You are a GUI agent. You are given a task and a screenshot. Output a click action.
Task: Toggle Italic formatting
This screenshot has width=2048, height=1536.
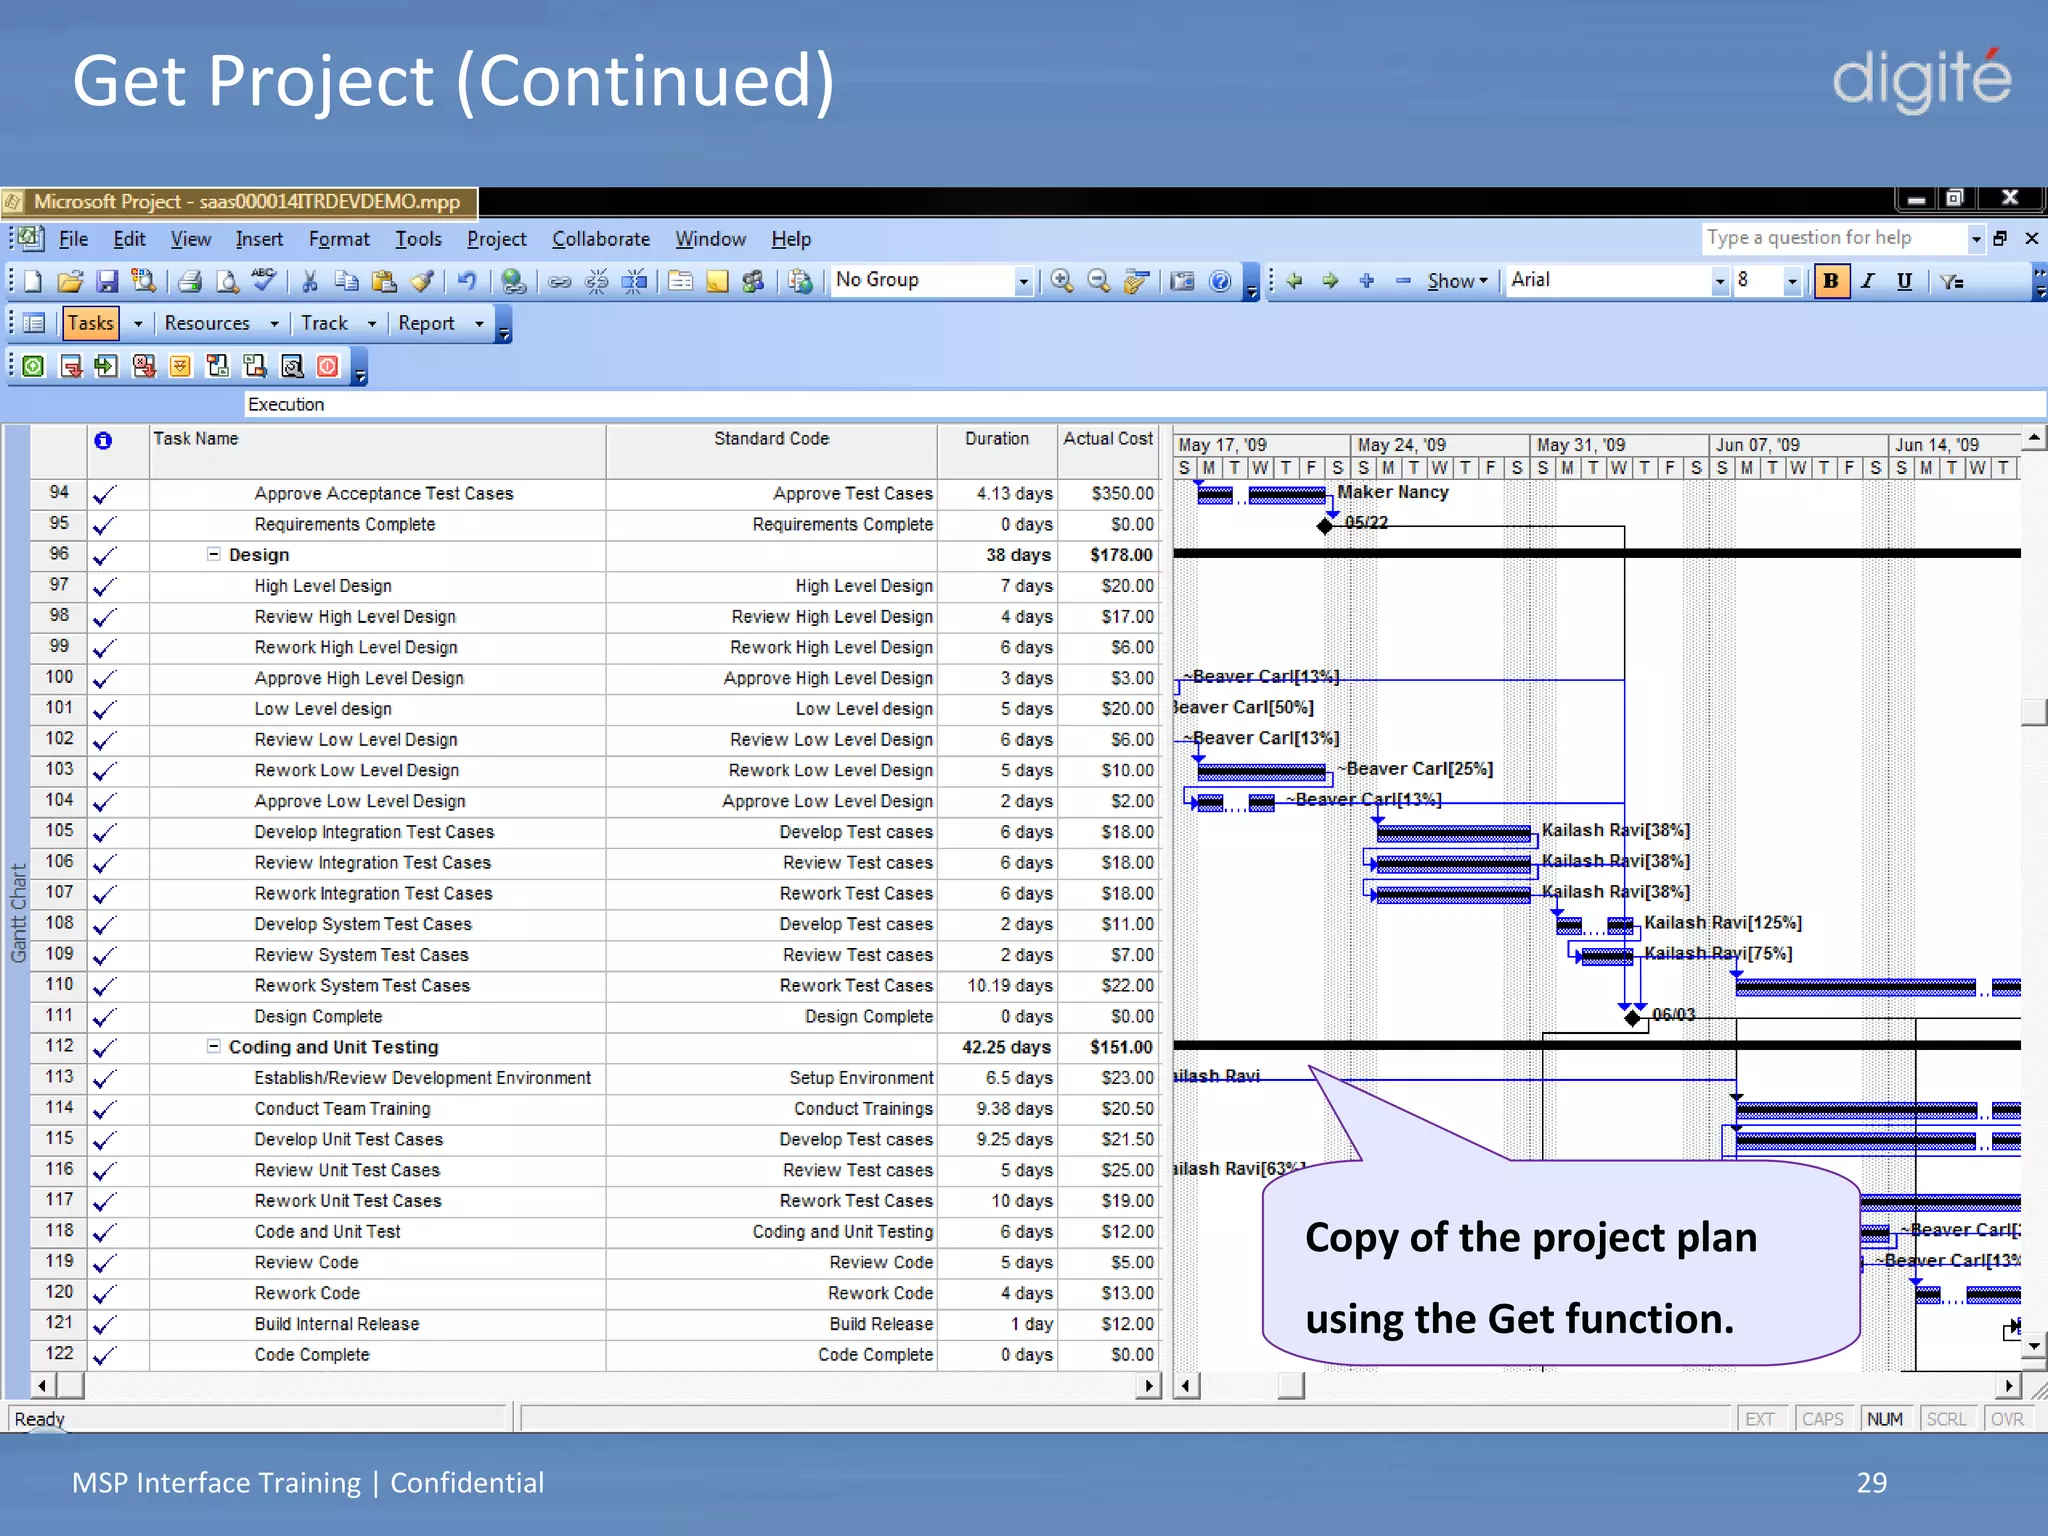[1867, 281]
